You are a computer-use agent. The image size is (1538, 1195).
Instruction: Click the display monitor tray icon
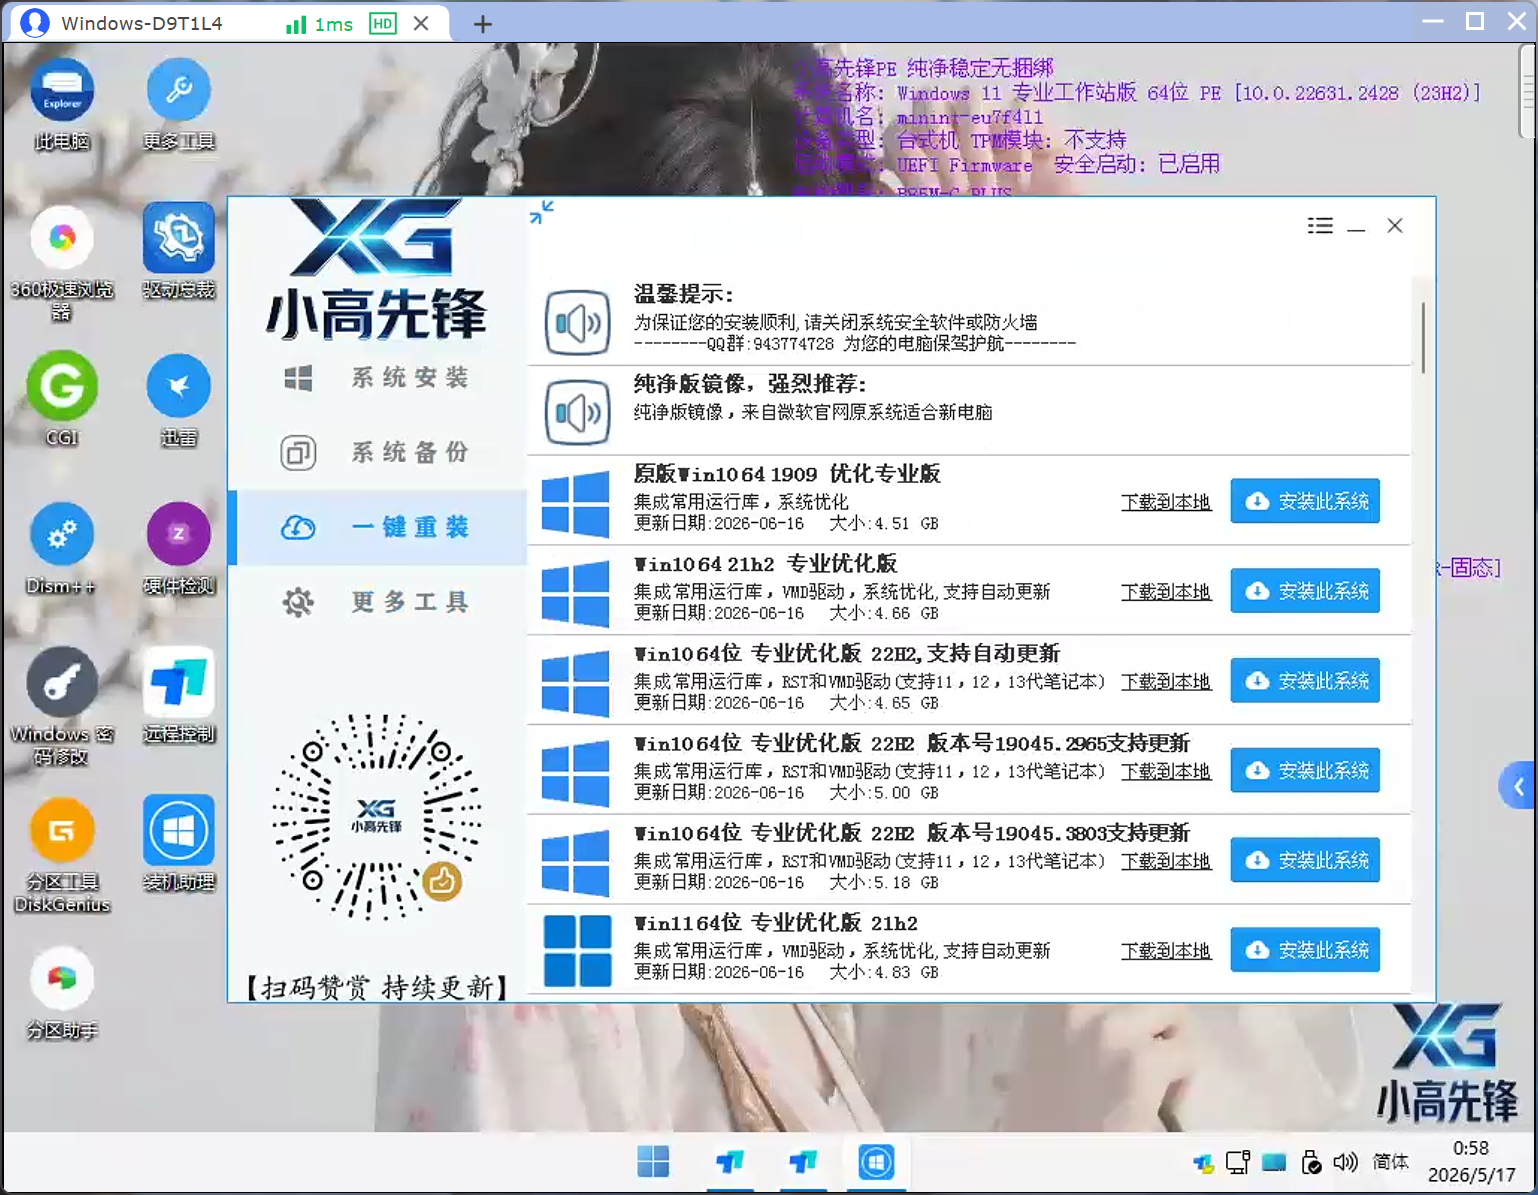tap(1238, 1162)
